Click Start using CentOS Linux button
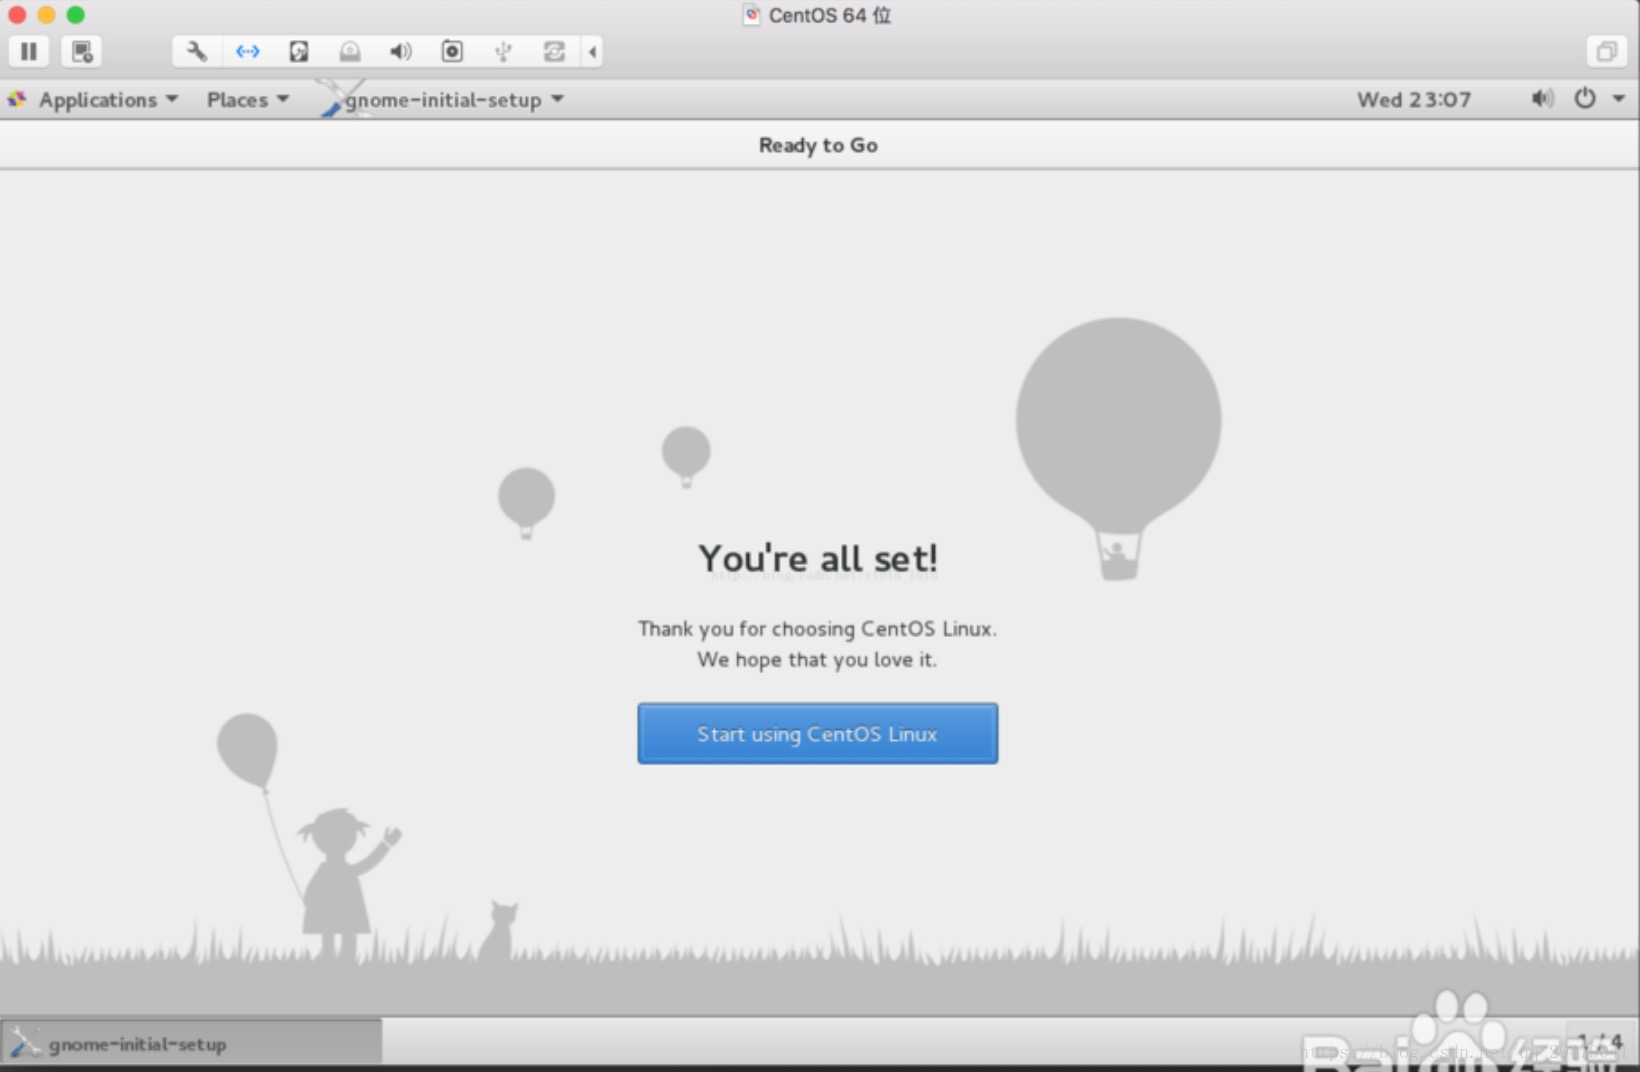1640x1072 pixels. pyautogui.click(x=818, y=733)
